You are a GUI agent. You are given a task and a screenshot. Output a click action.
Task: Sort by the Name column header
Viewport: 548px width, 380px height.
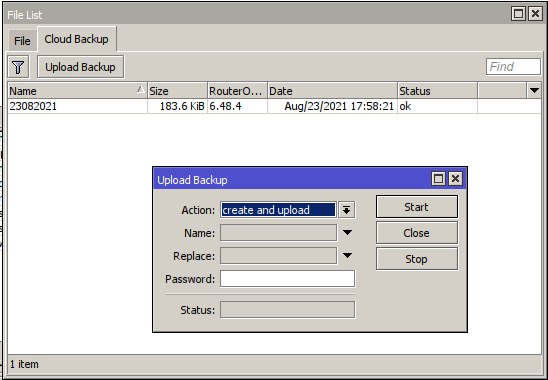(78, 91)
